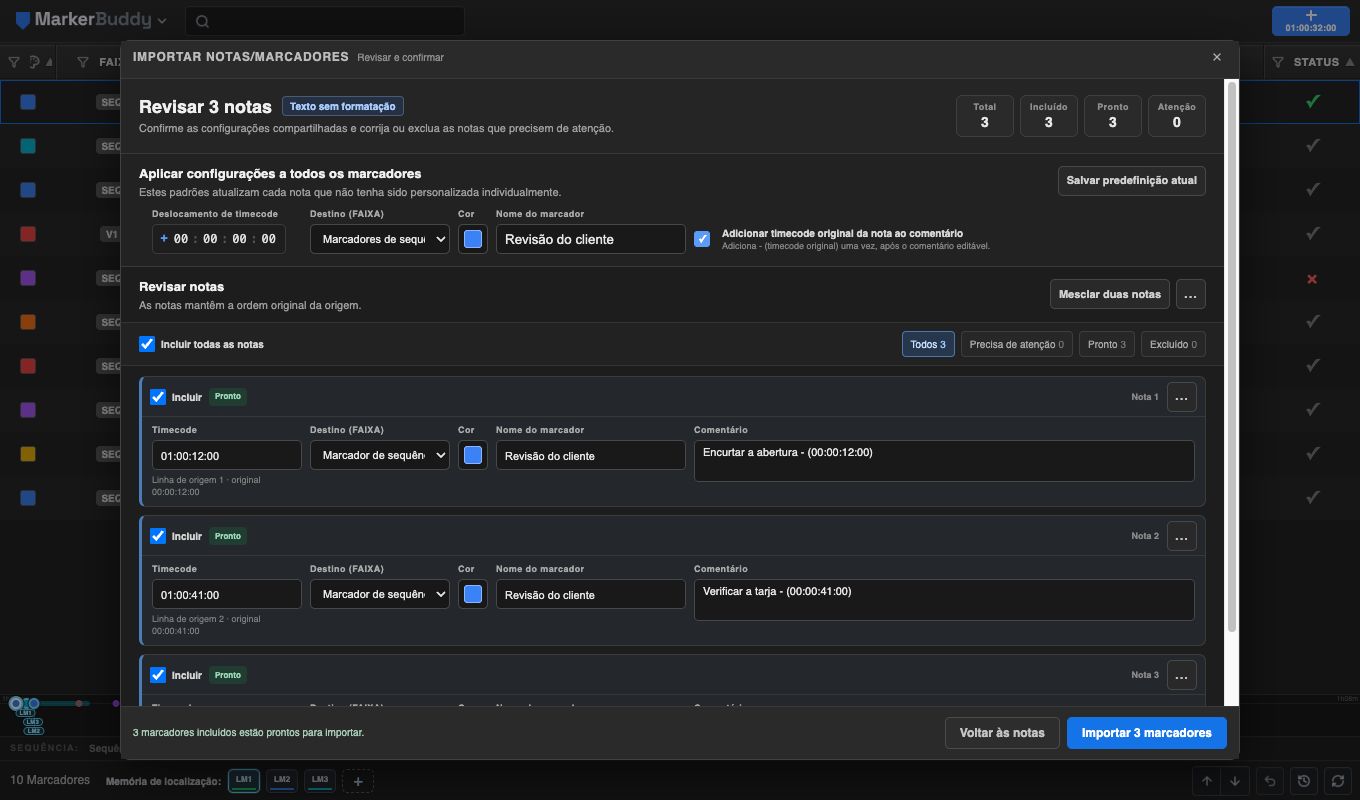Open the Nota 2 Cor color swatch

473,594
